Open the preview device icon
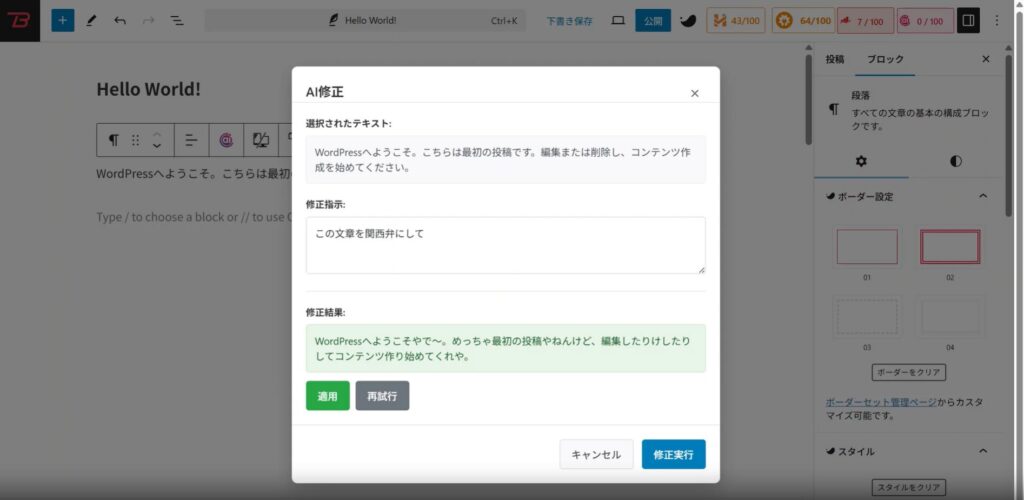The width and height of the screenshot is (1024, 500). click(x=618, y=20)
